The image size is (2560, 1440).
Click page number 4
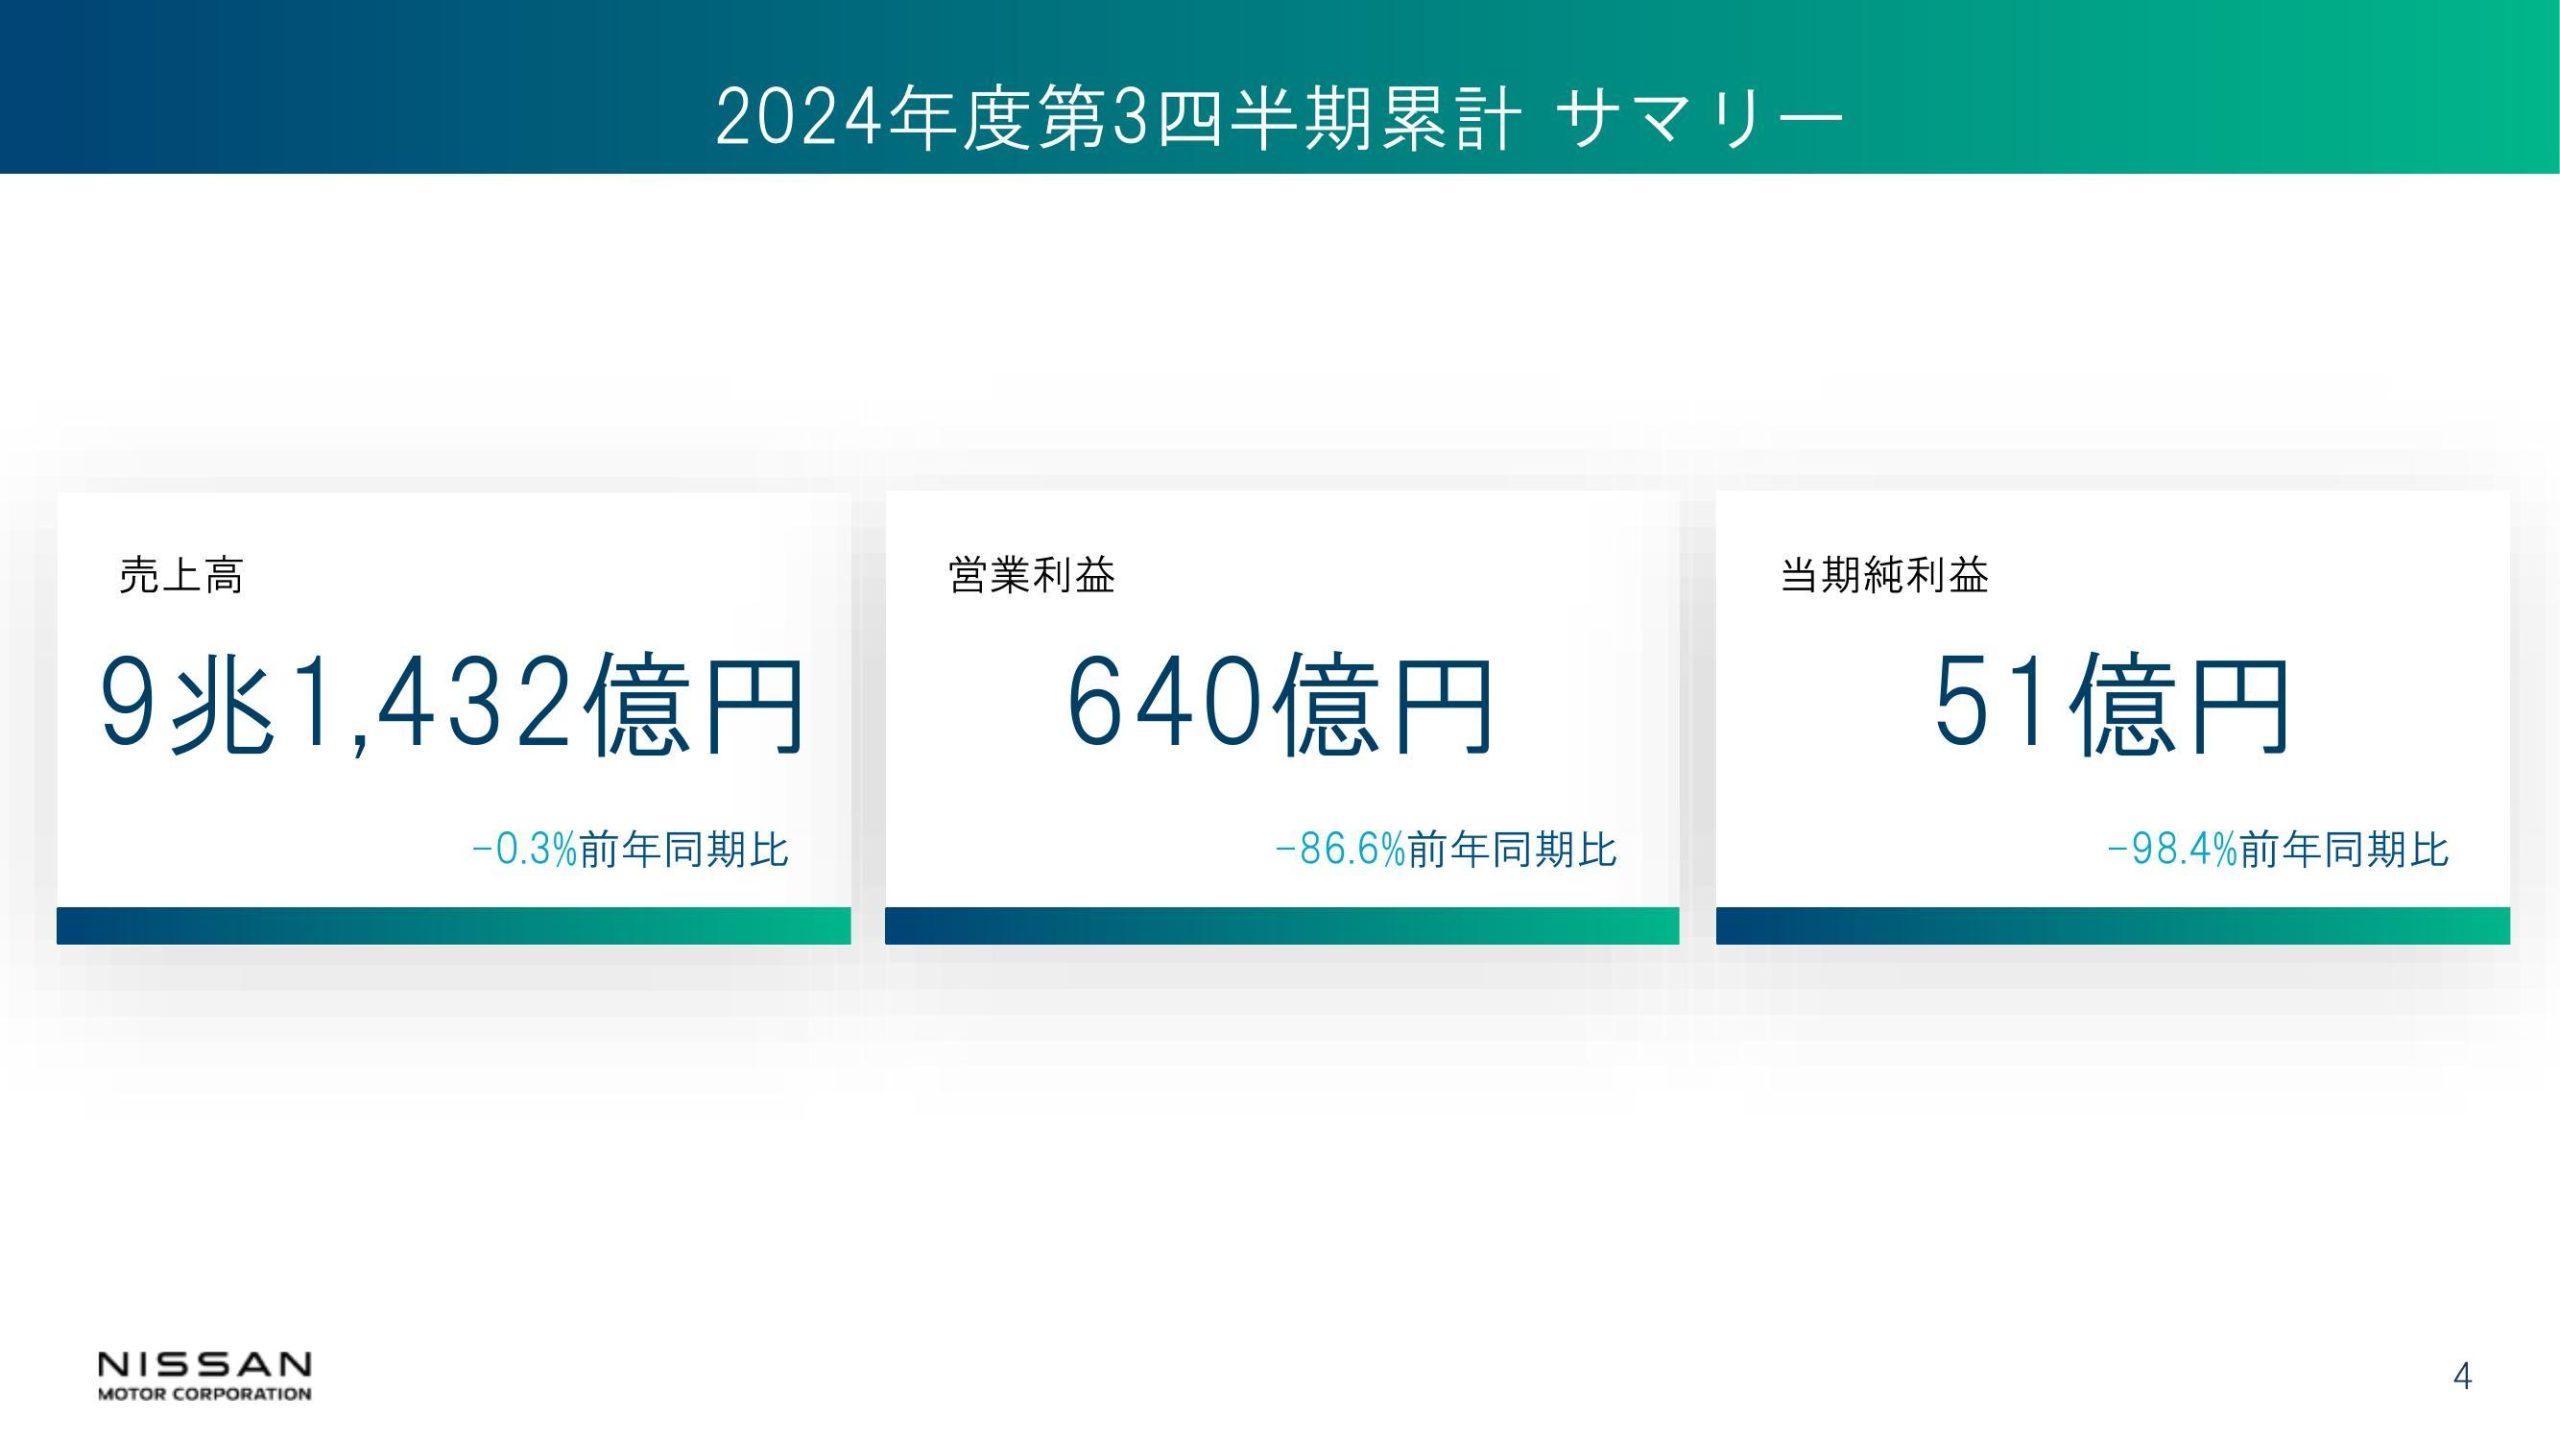[x=2462, y=1377]
